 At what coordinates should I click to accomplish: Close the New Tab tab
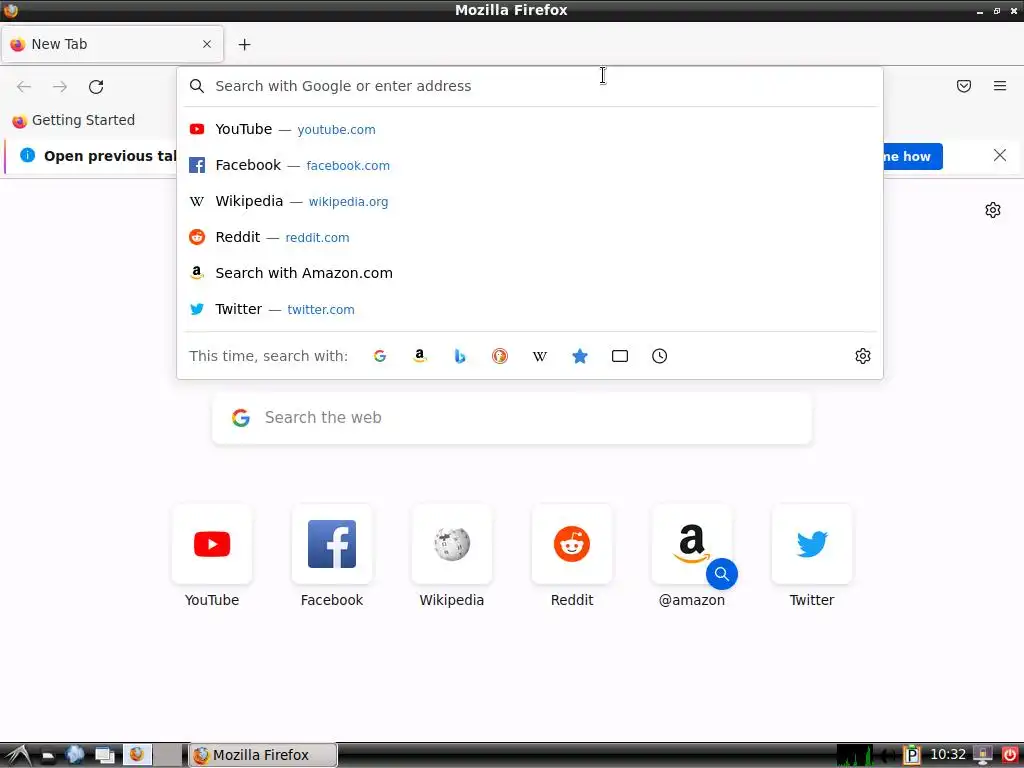[207, 44]
